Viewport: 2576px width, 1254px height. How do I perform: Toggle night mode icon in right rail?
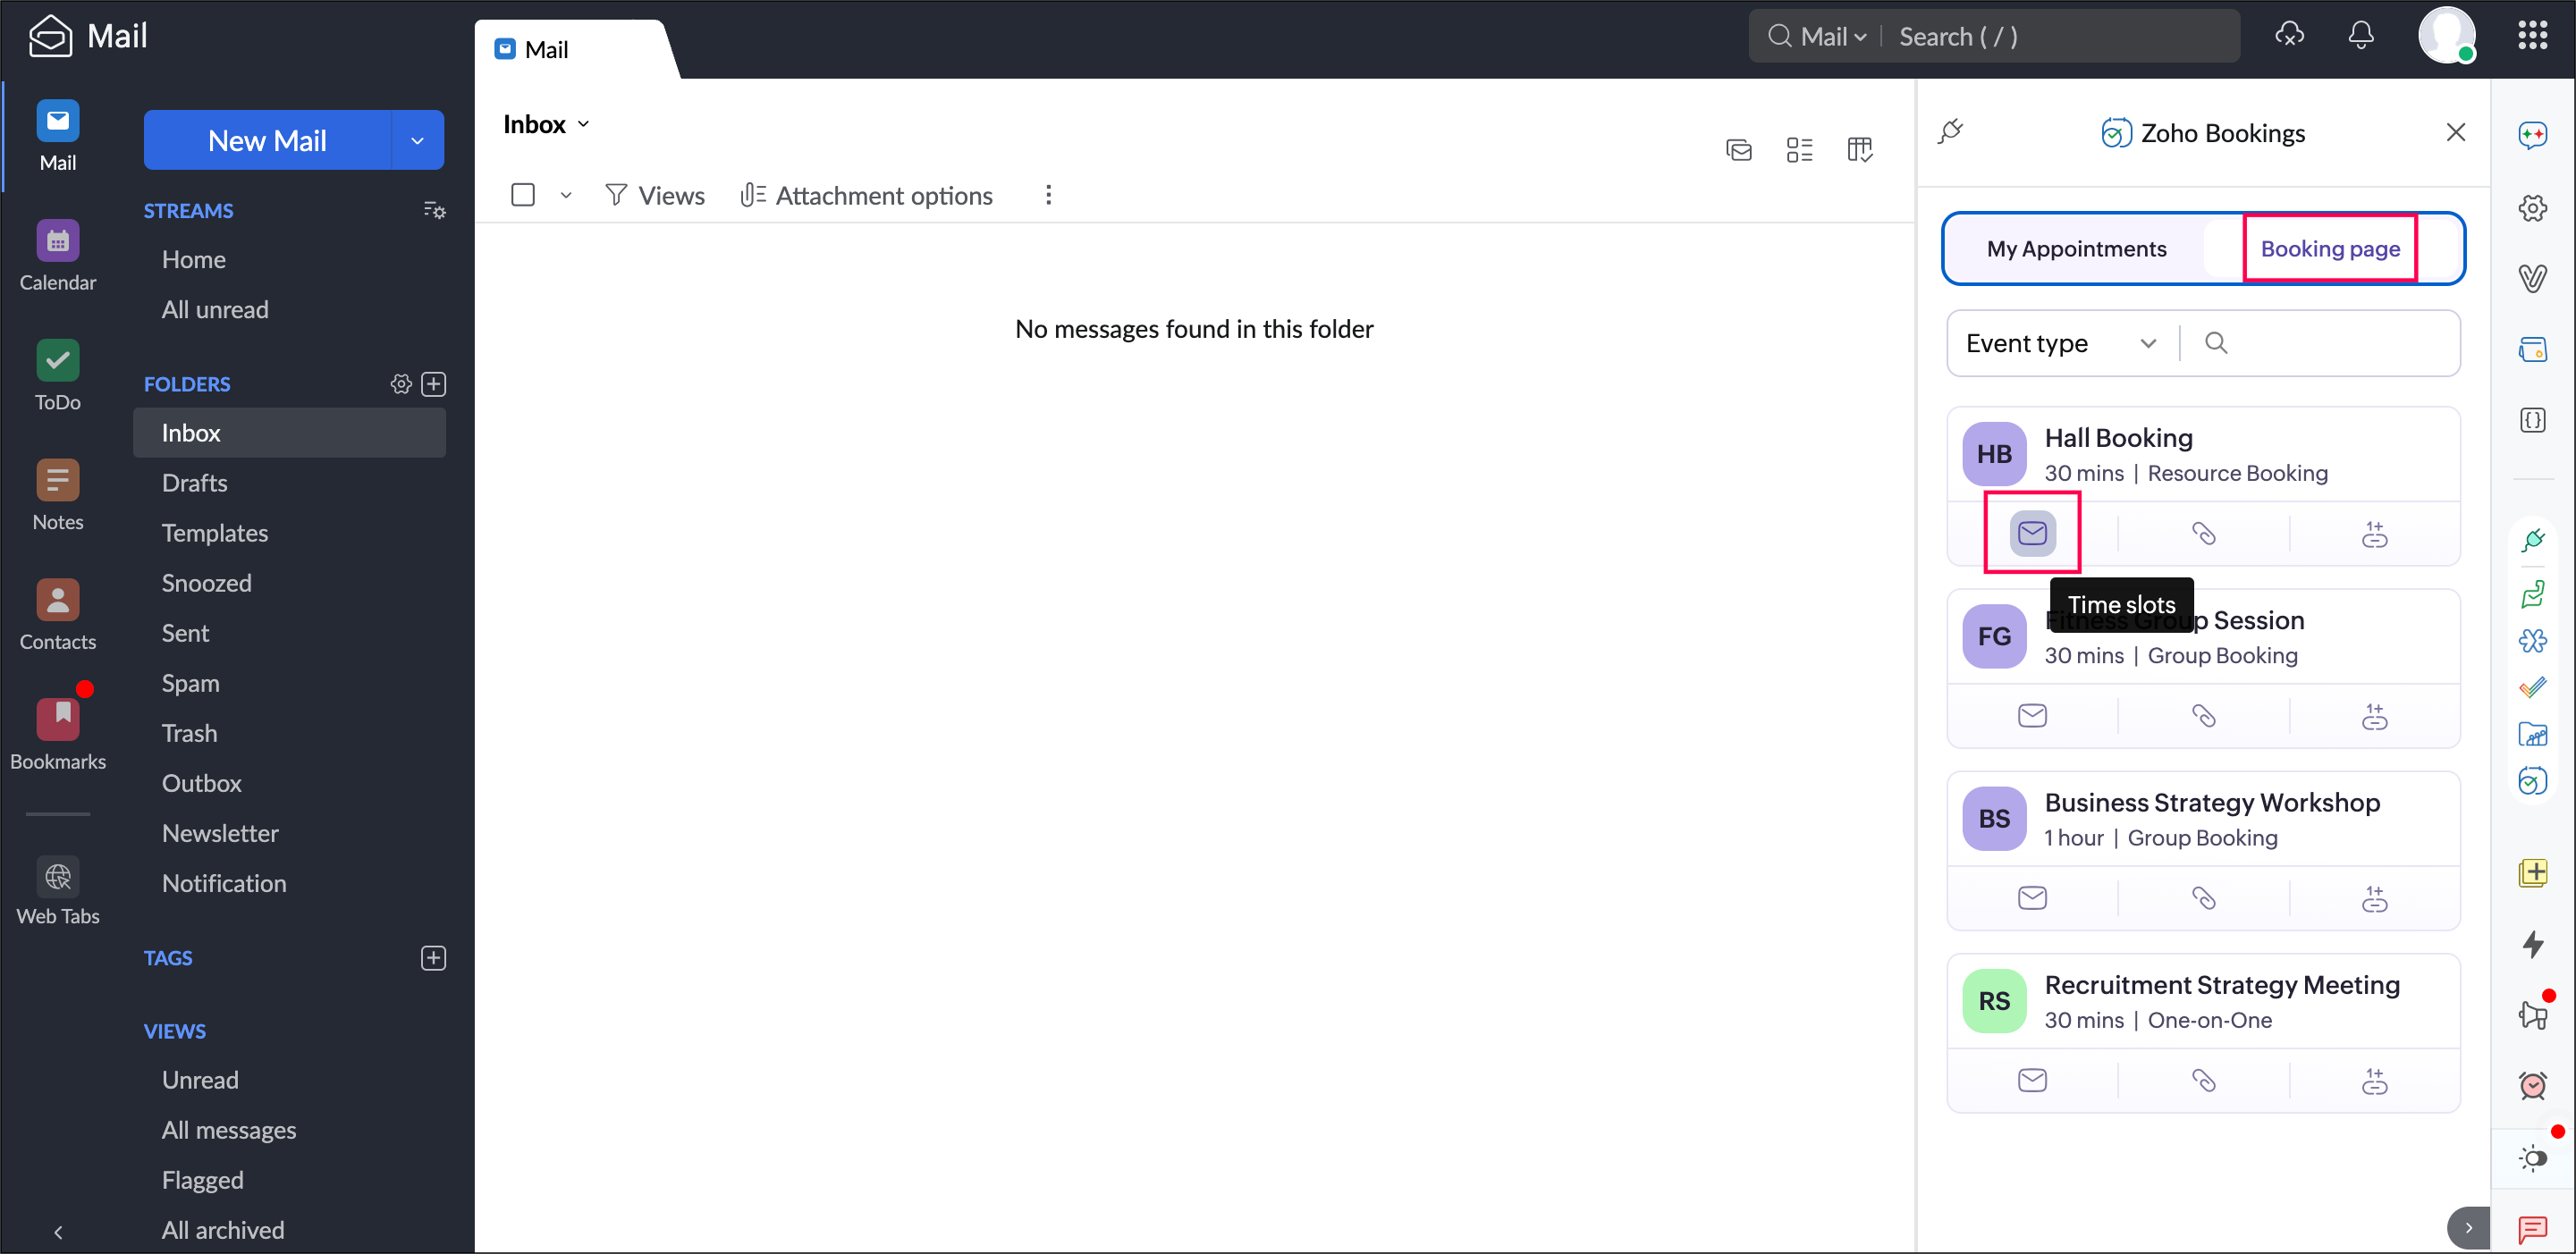[2532, 1158]
